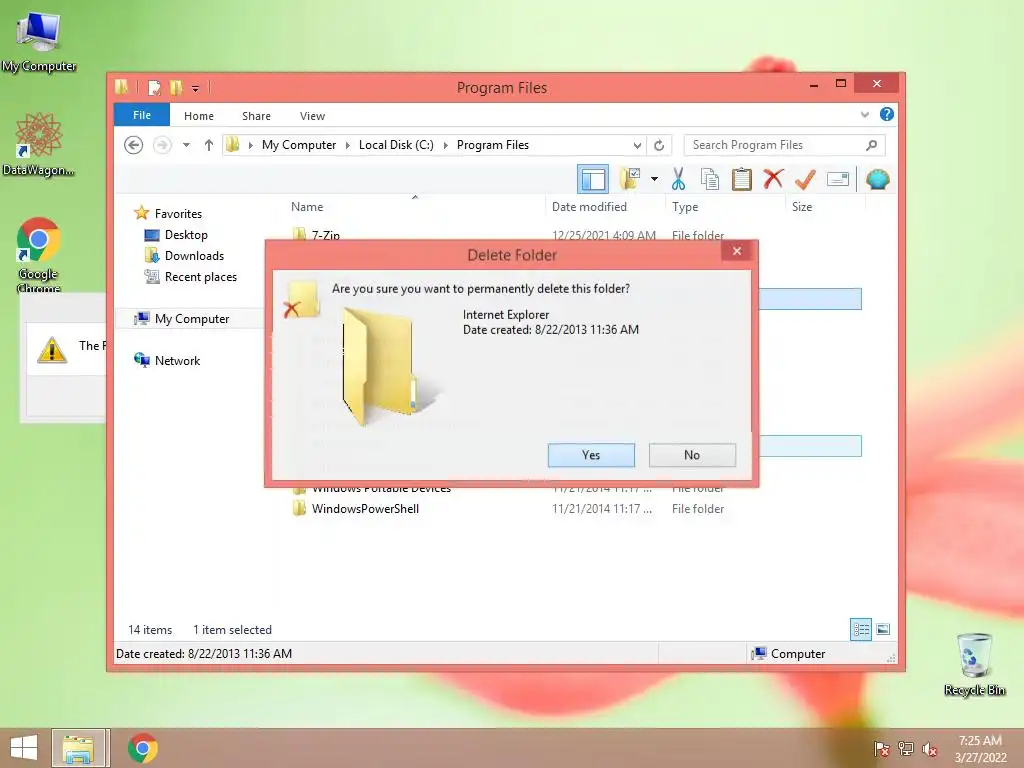The width and height of the screenshot is (1024, 768).
Task: Select Desktop in navigation pane
Action: tap(185, 234)
